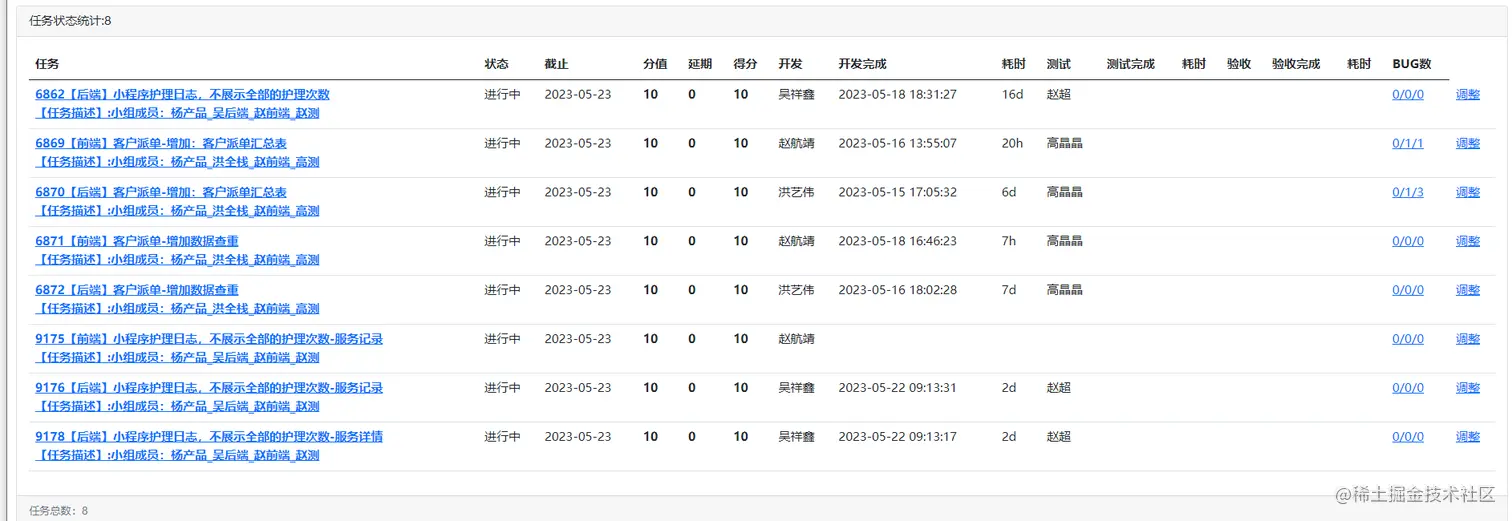The image size is (1512, 521).
Task: Open BUG count 0/0/0 in task 9178 row
Action: [x=1408, y=437]
